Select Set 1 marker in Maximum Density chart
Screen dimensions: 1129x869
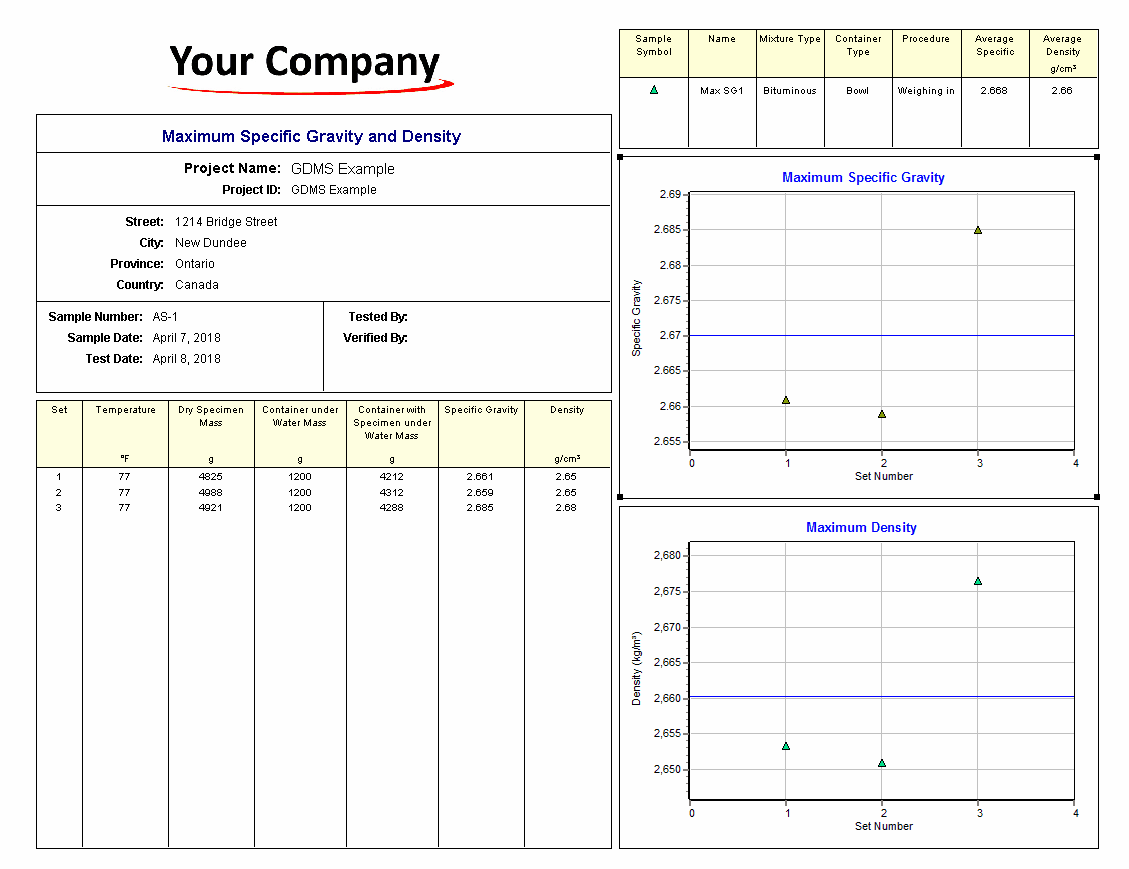tap(786, 746)
